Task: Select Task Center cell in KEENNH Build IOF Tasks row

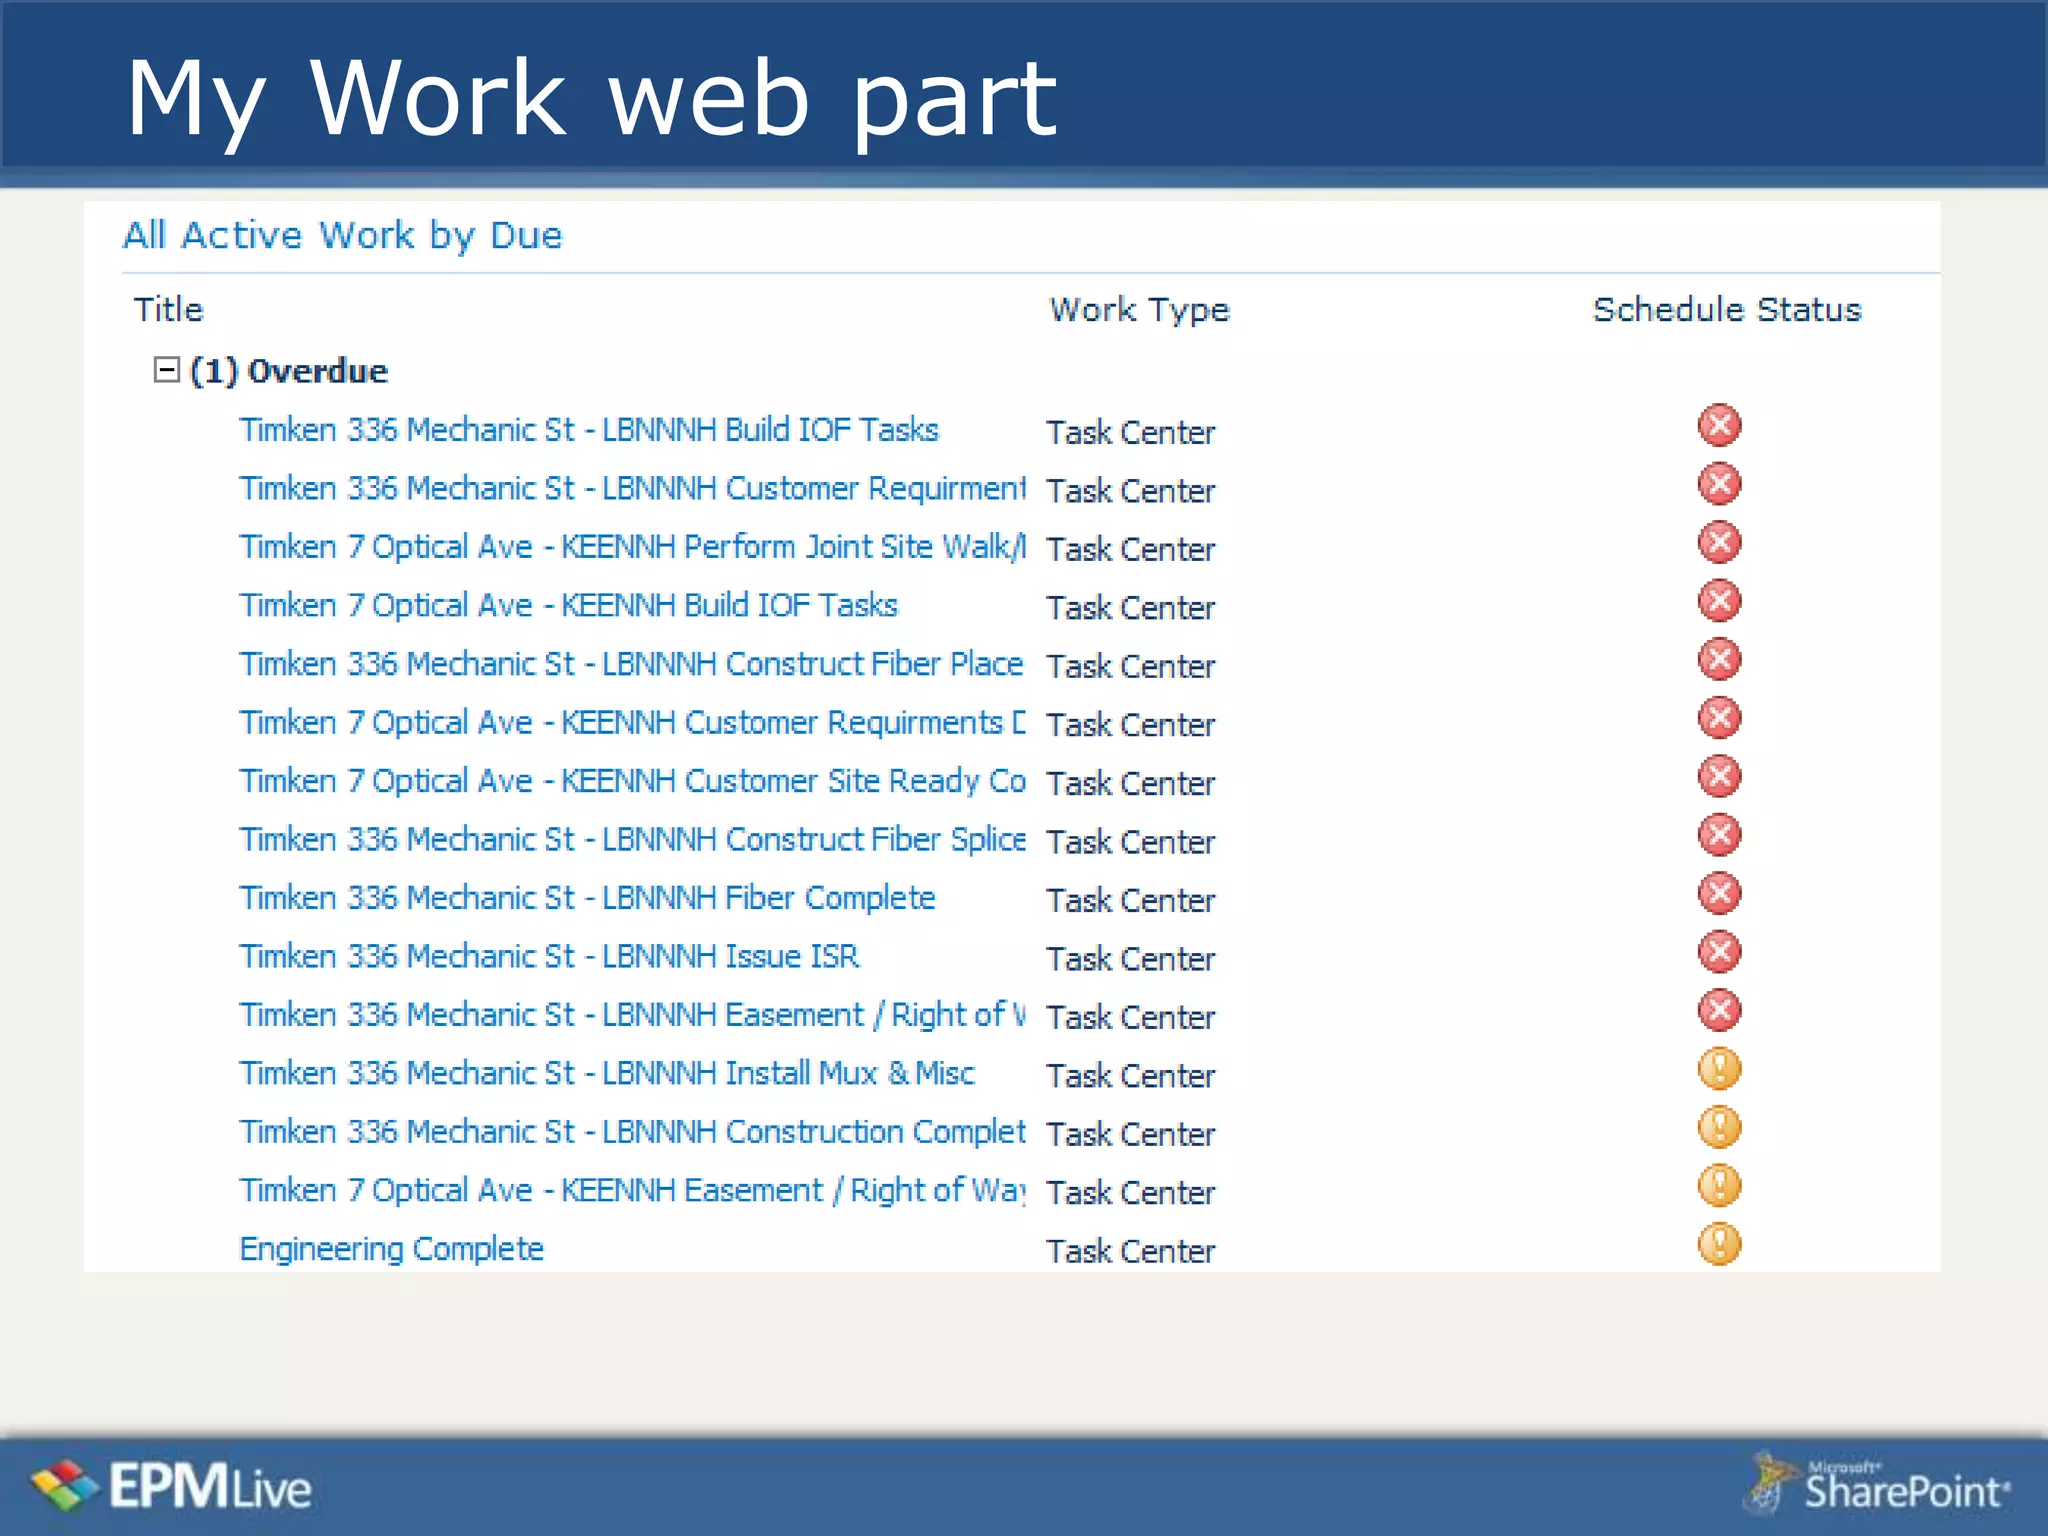Action: click(x=1130, y=608)
